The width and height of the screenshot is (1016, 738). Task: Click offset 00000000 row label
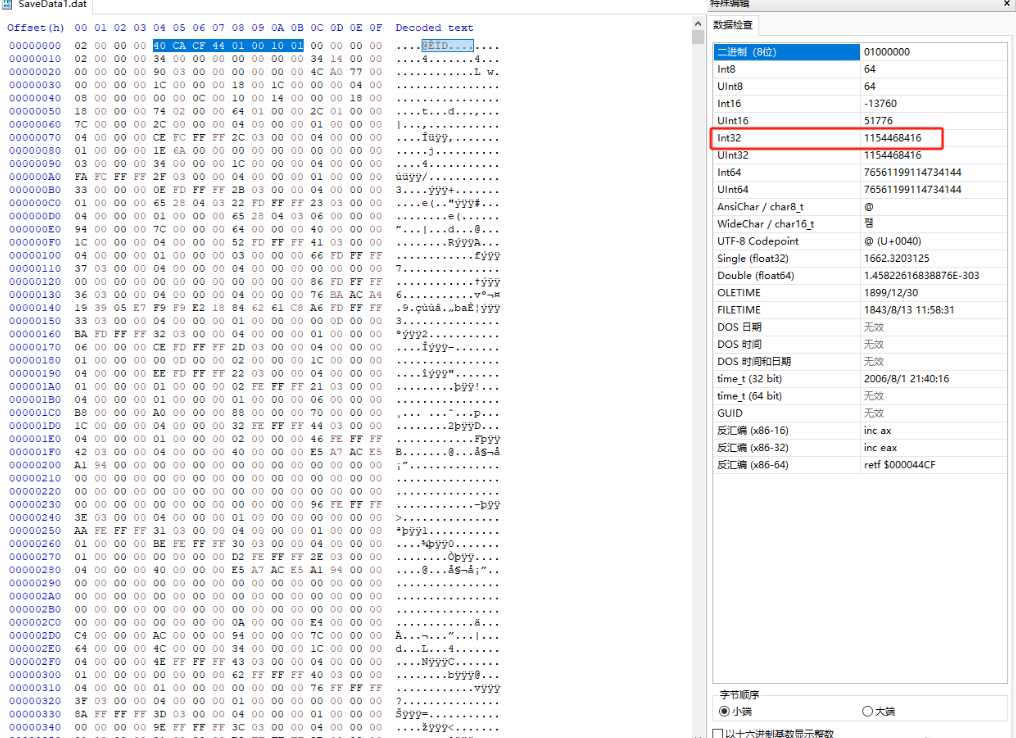pyautogui.click(x=35, y=46)
